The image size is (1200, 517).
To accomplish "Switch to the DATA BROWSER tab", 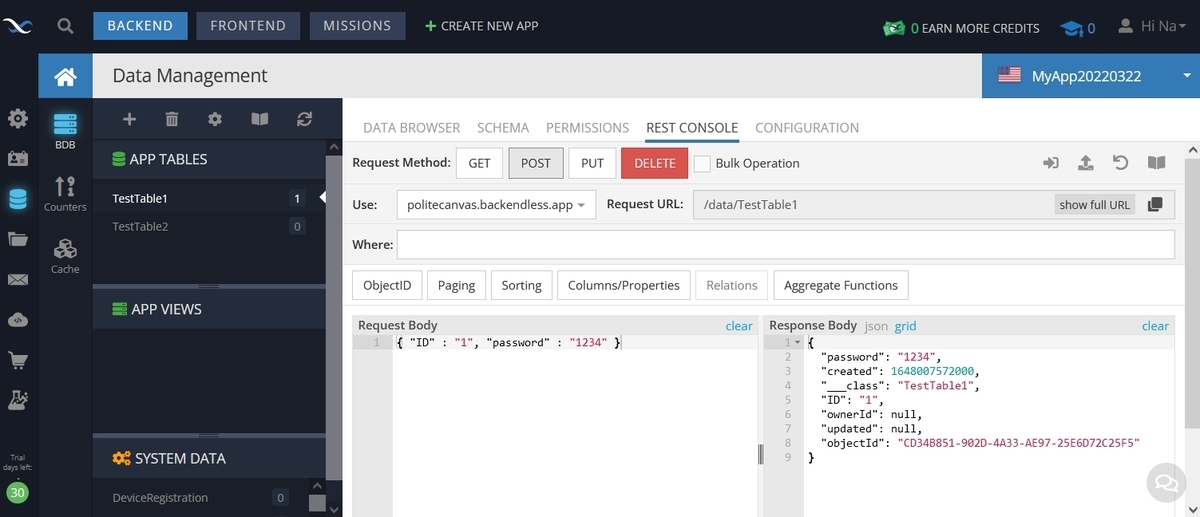I will [411, 128].
